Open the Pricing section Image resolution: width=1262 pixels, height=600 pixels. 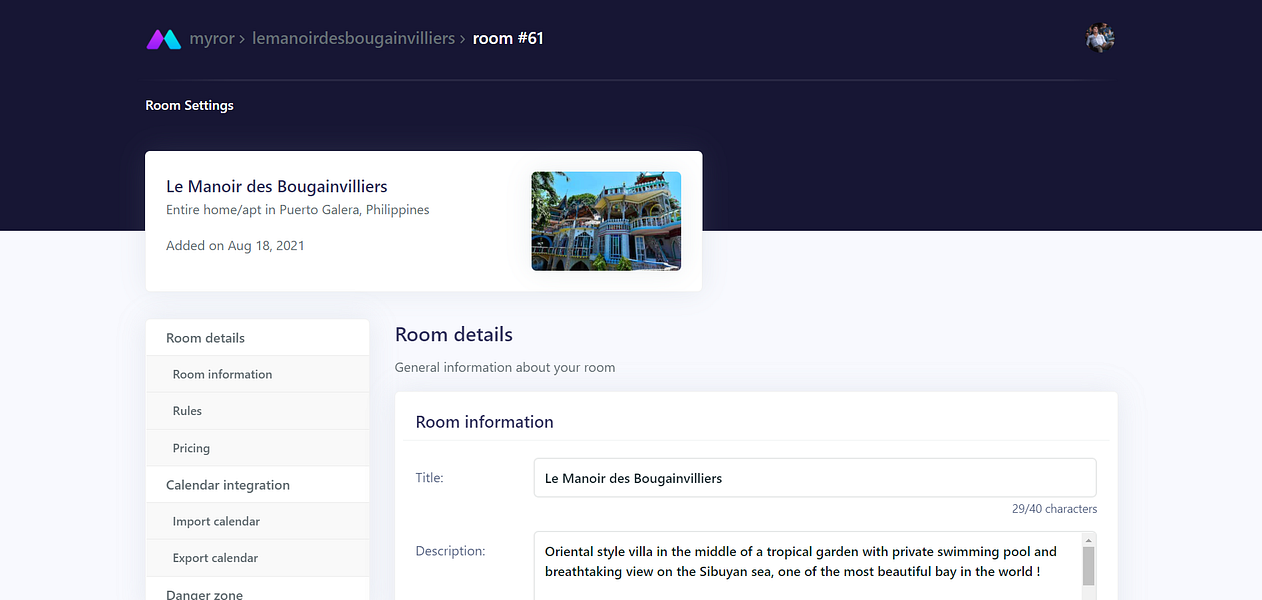[x=257, y=448]
